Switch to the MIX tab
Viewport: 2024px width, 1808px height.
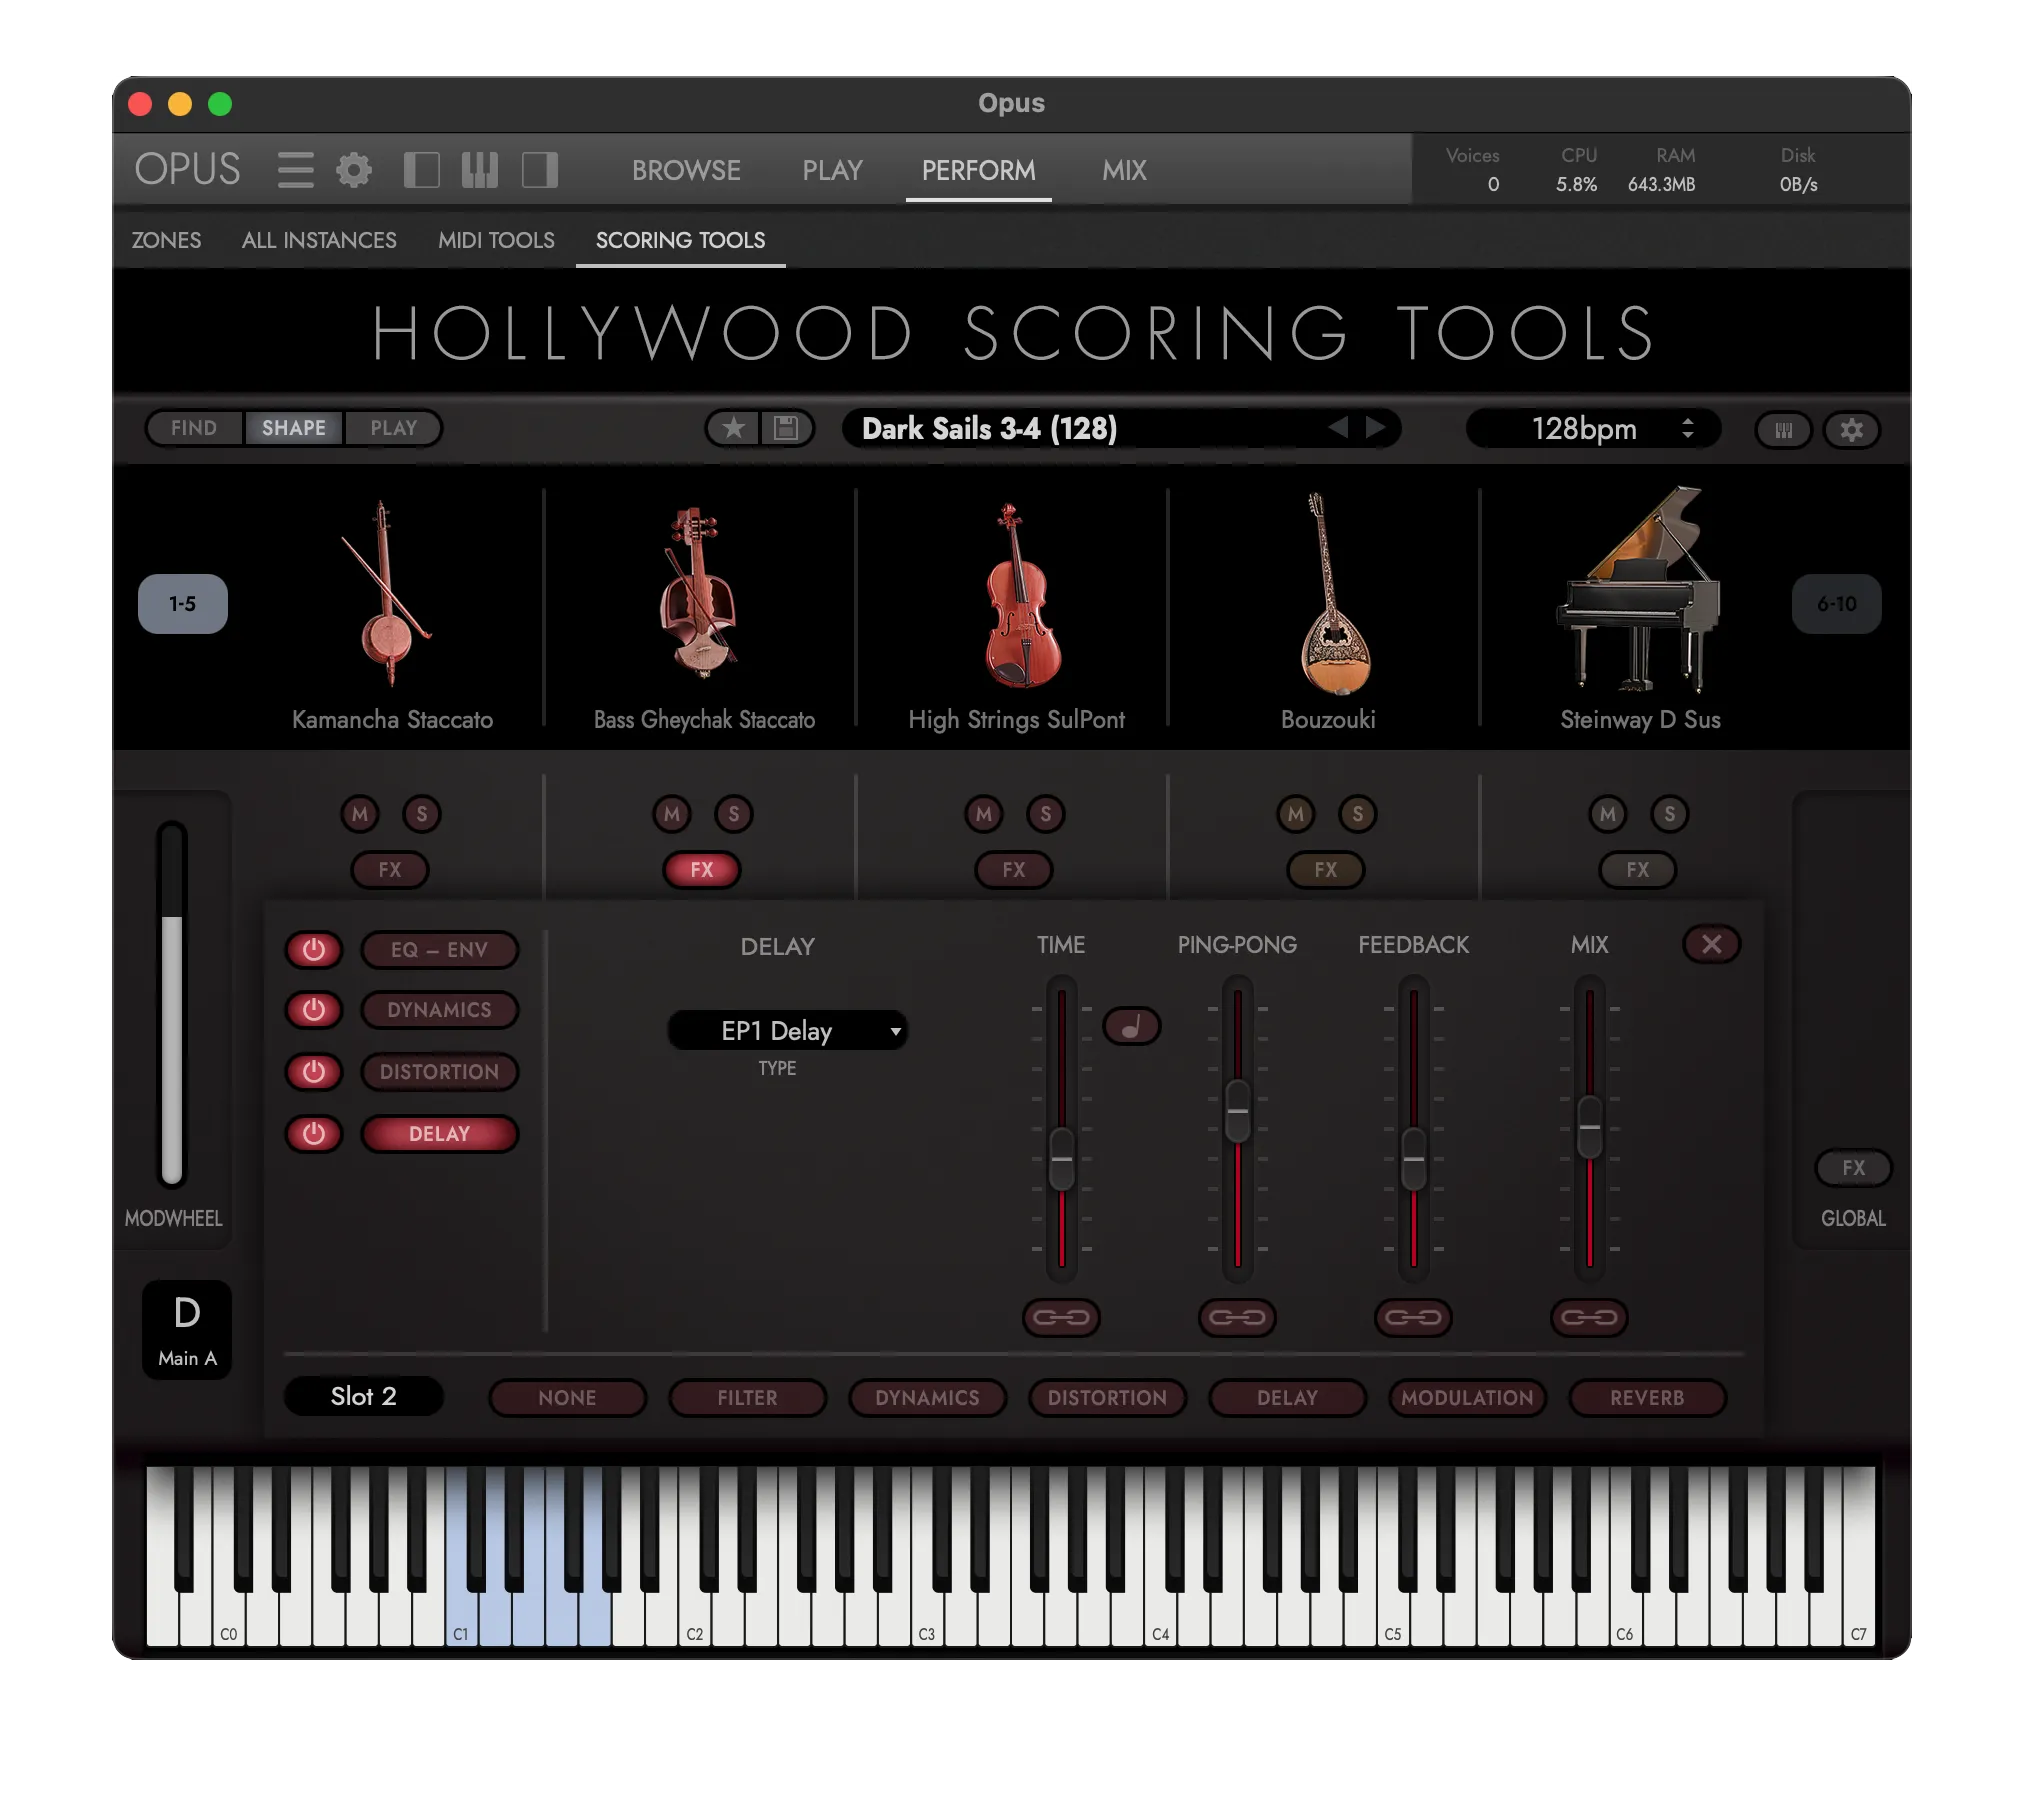(x=1124, y=170)
